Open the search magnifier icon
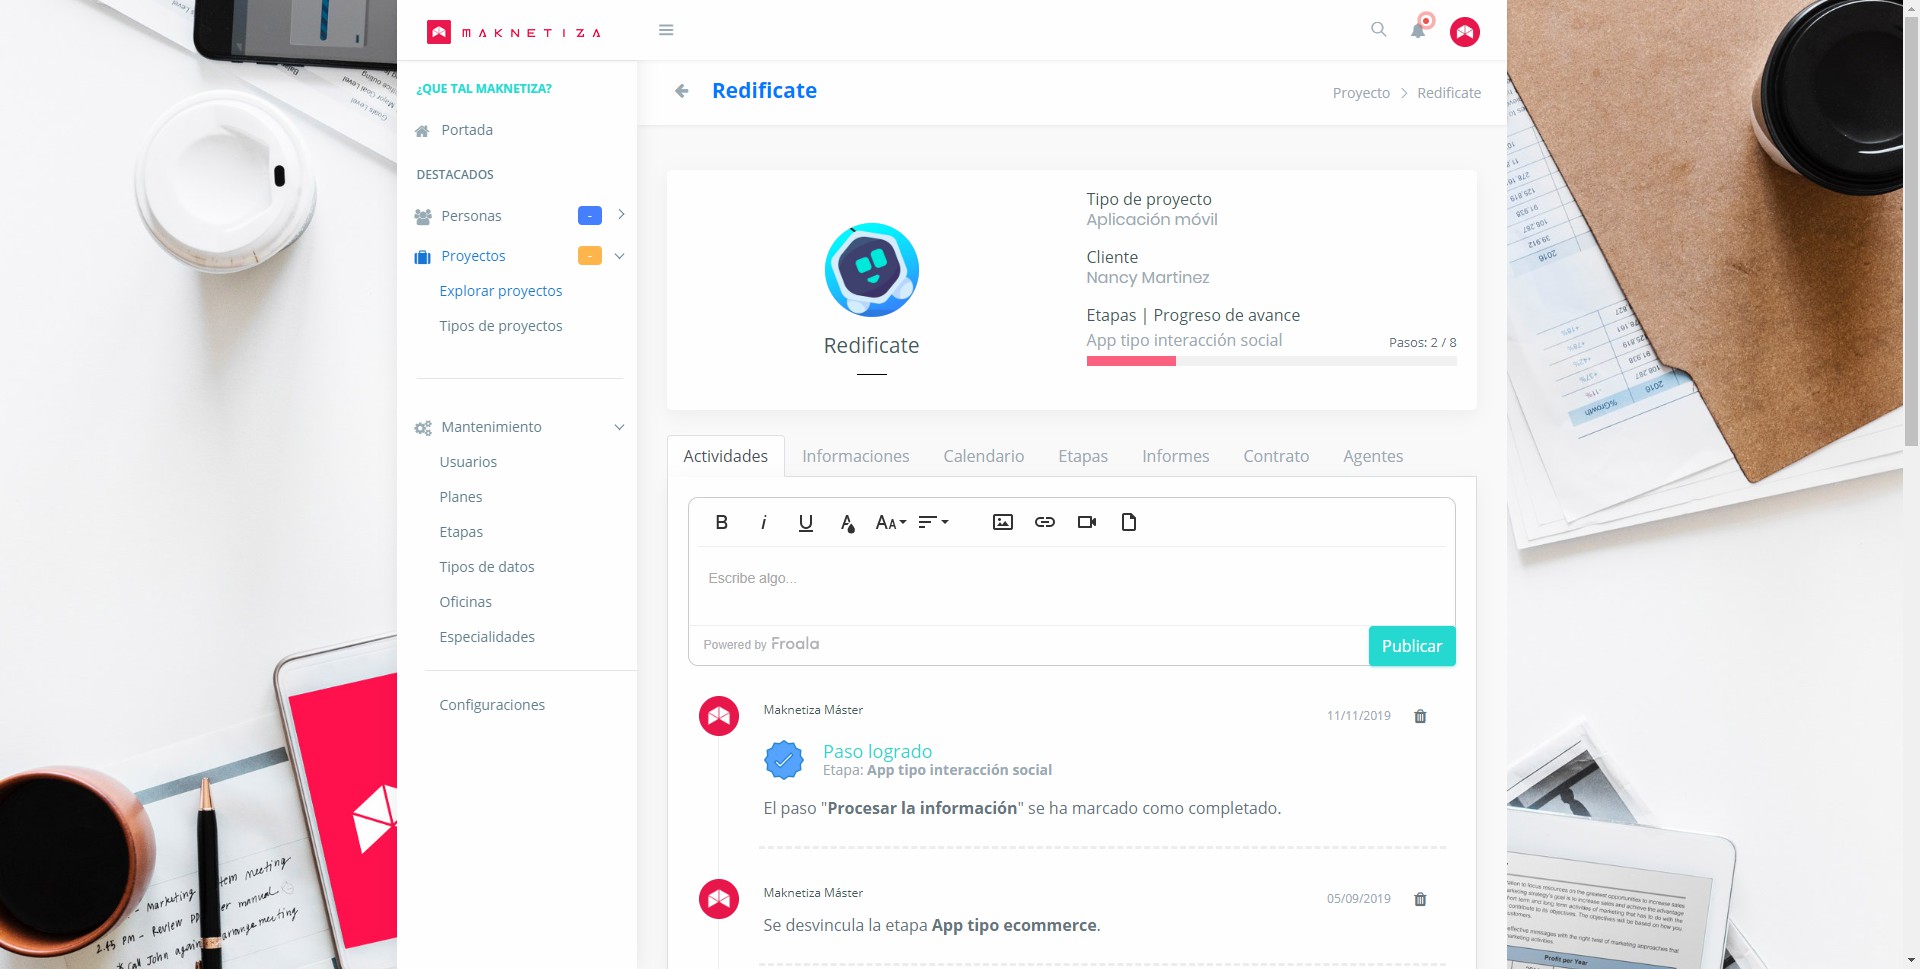Viewport: 1920px width, 969px height. [1378, 30]
